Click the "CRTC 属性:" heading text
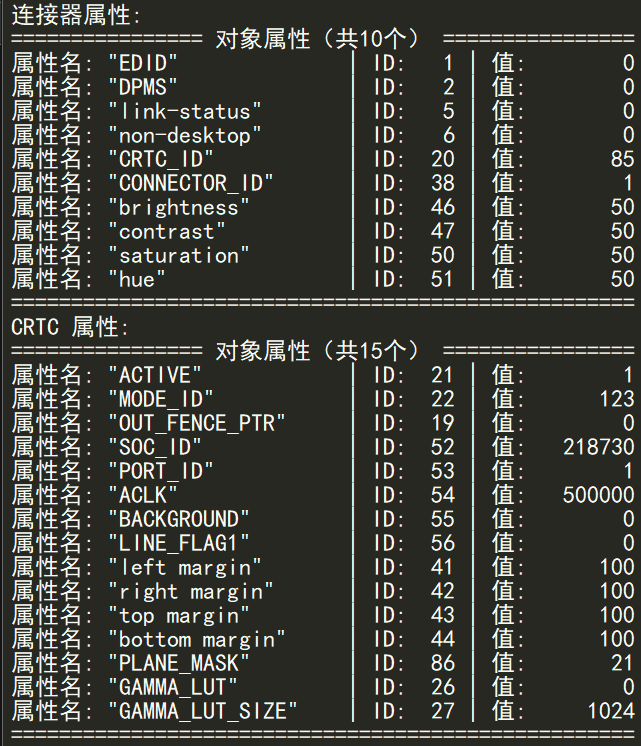The width and height of the screenshot is (641, 746). [70, 327]
